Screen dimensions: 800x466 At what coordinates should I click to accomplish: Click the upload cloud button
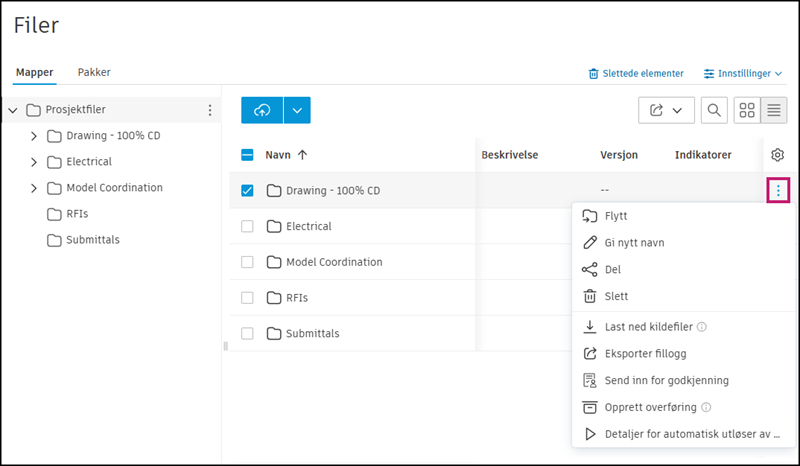click(x=262, y=110)
